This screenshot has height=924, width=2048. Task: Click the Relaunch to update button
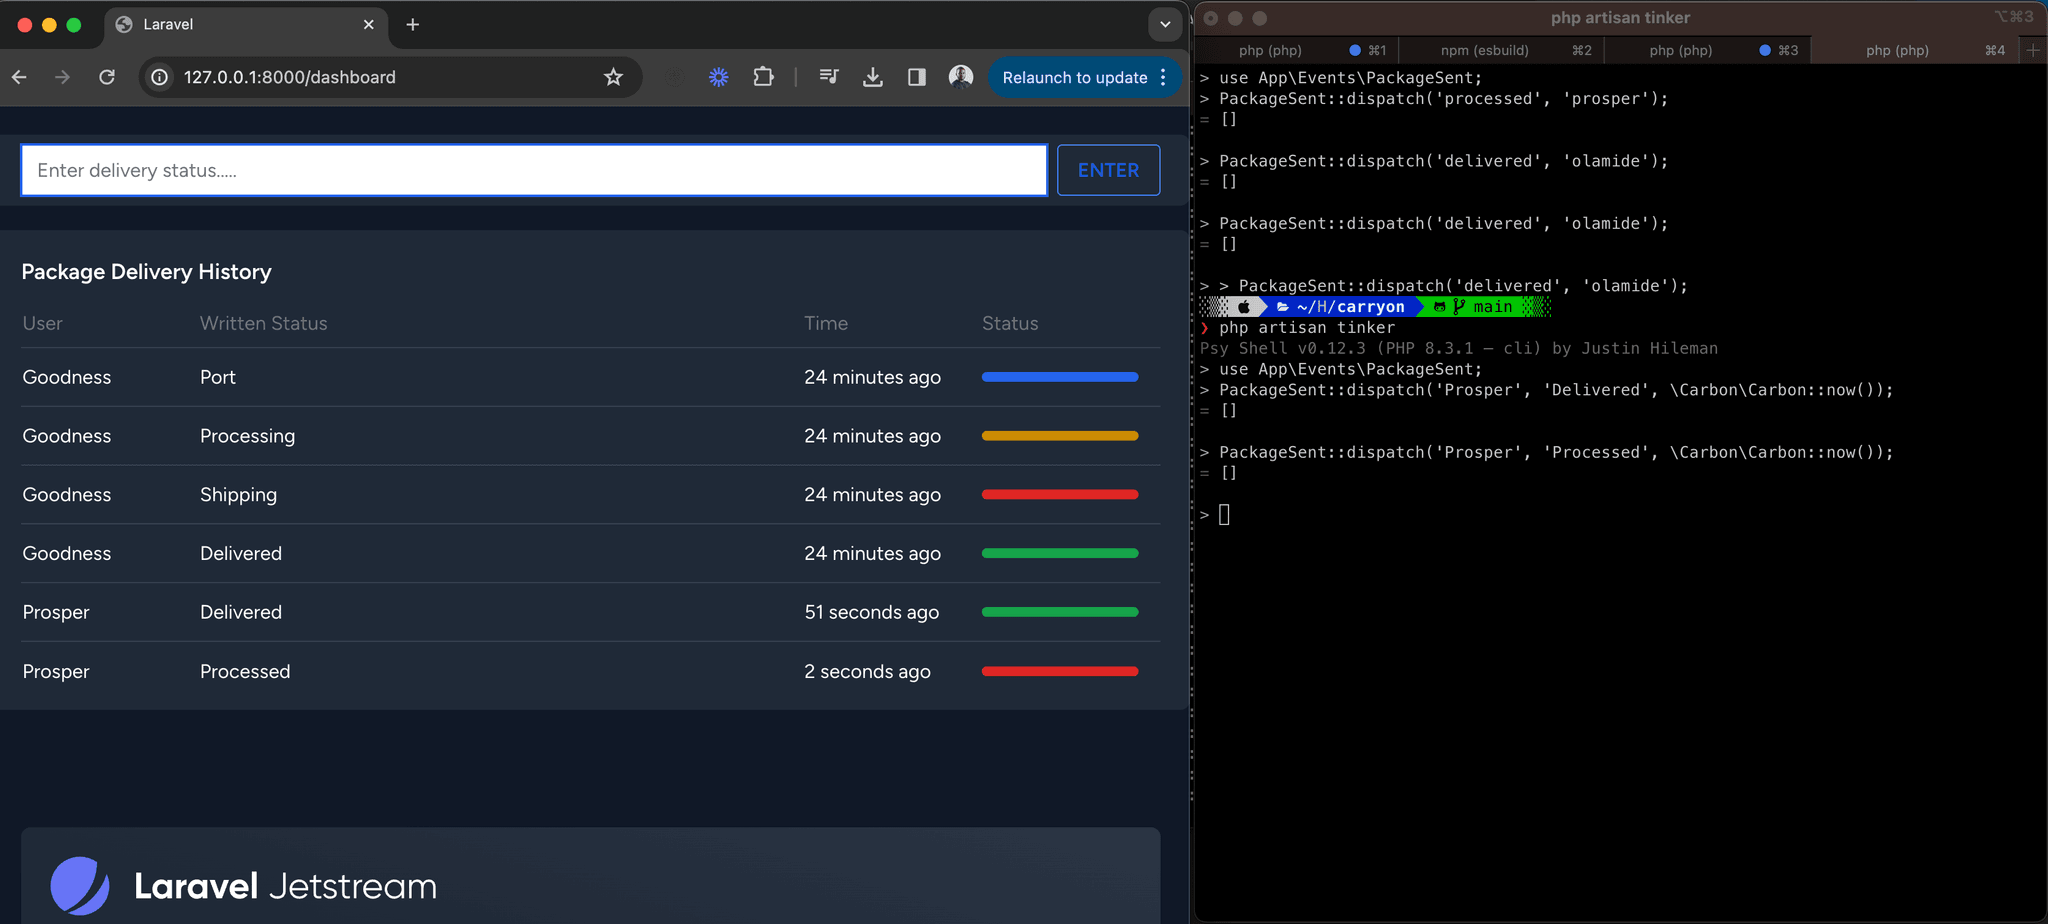coord(1073,77)
